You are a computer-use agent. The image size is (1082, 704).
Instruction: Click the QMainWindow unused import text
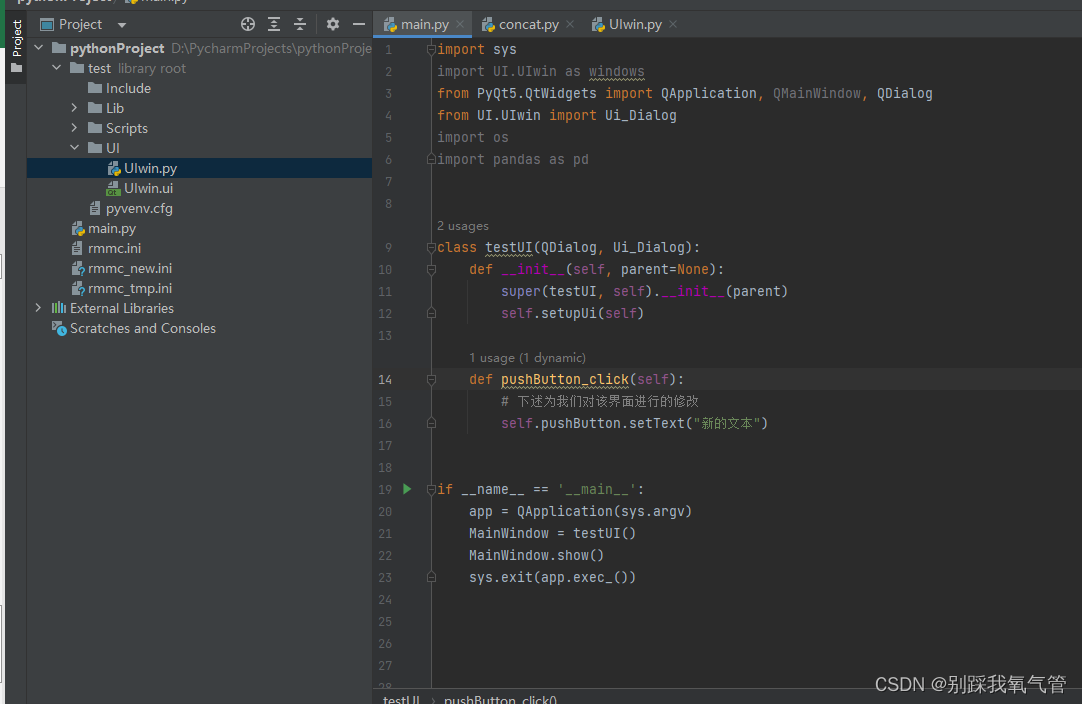pos(816,93)
